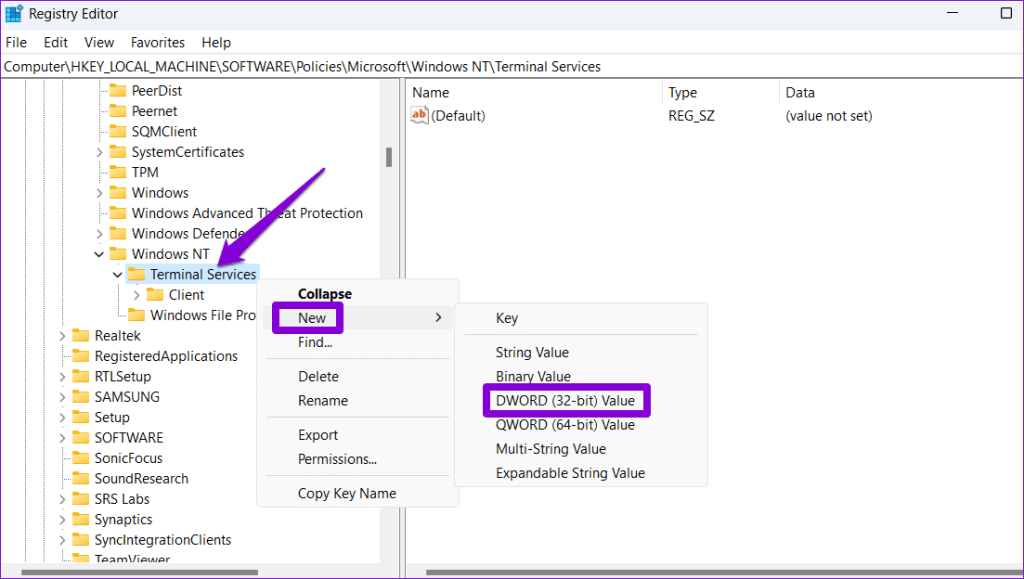Click the (Default) string value icon
The height and width of the screenshot is (579, 1024).
coord(419,116)
